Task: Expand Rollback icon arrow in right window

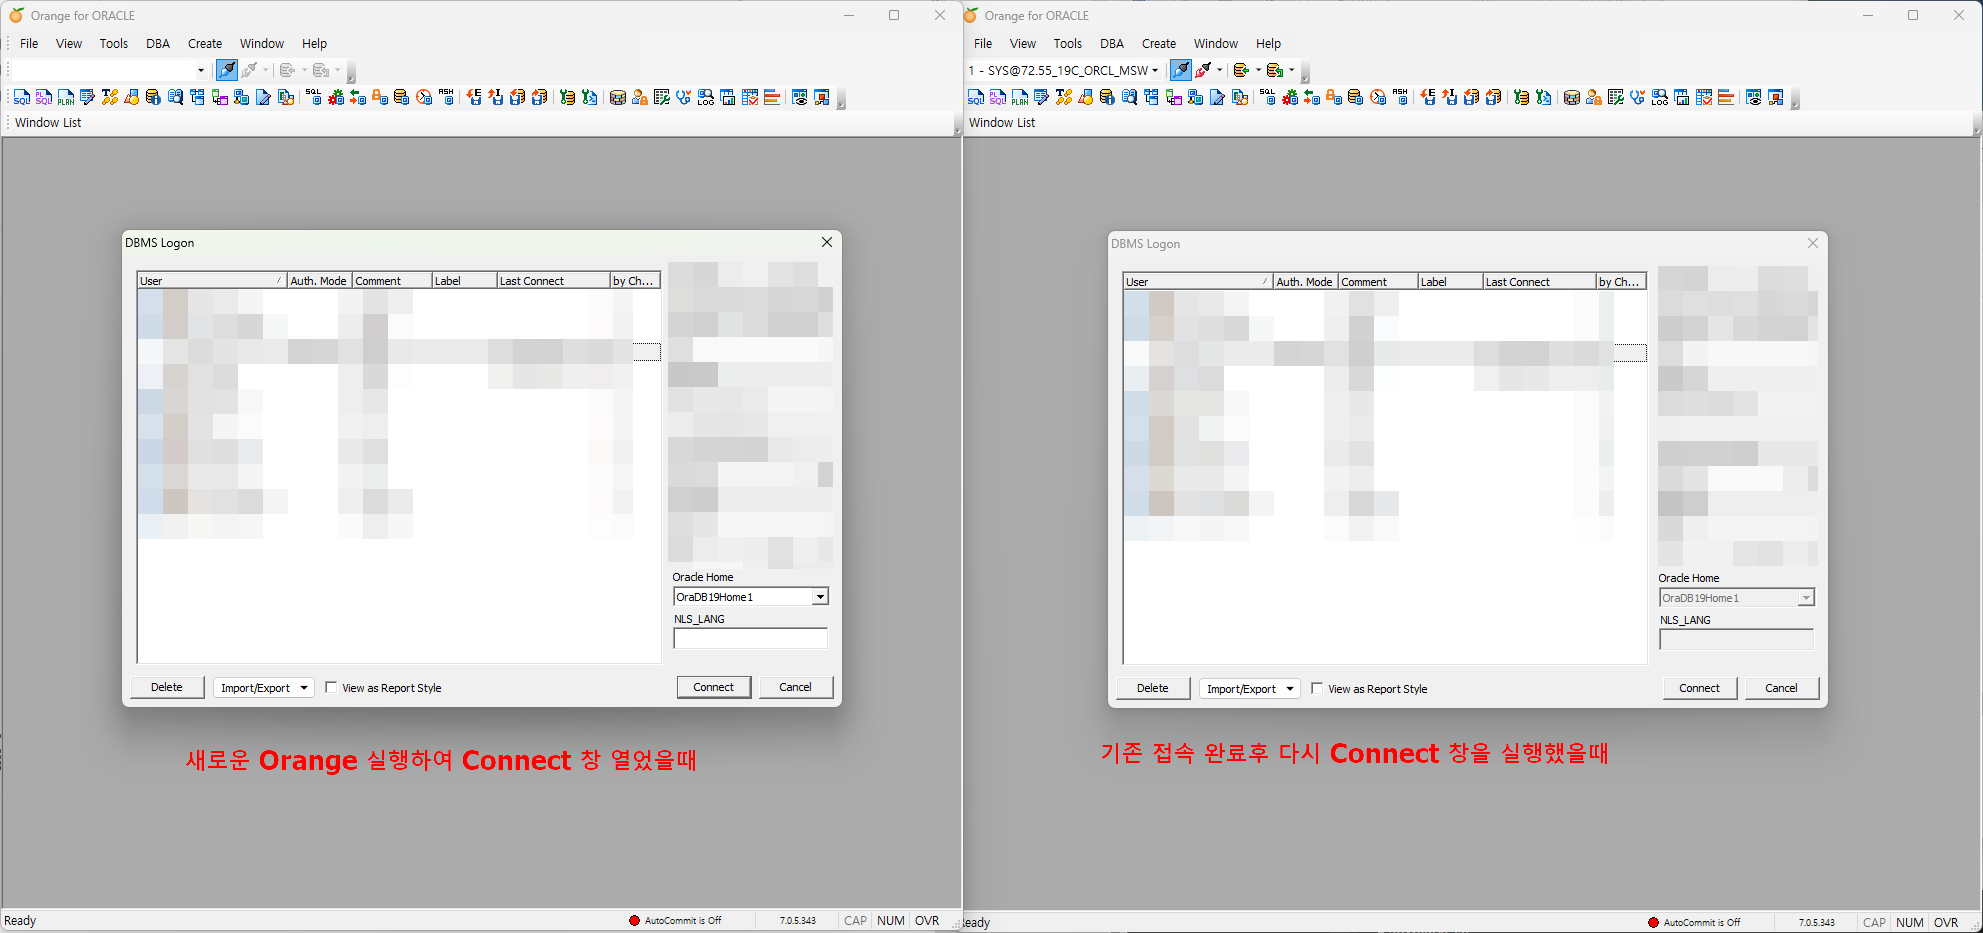Action: 1292,70
